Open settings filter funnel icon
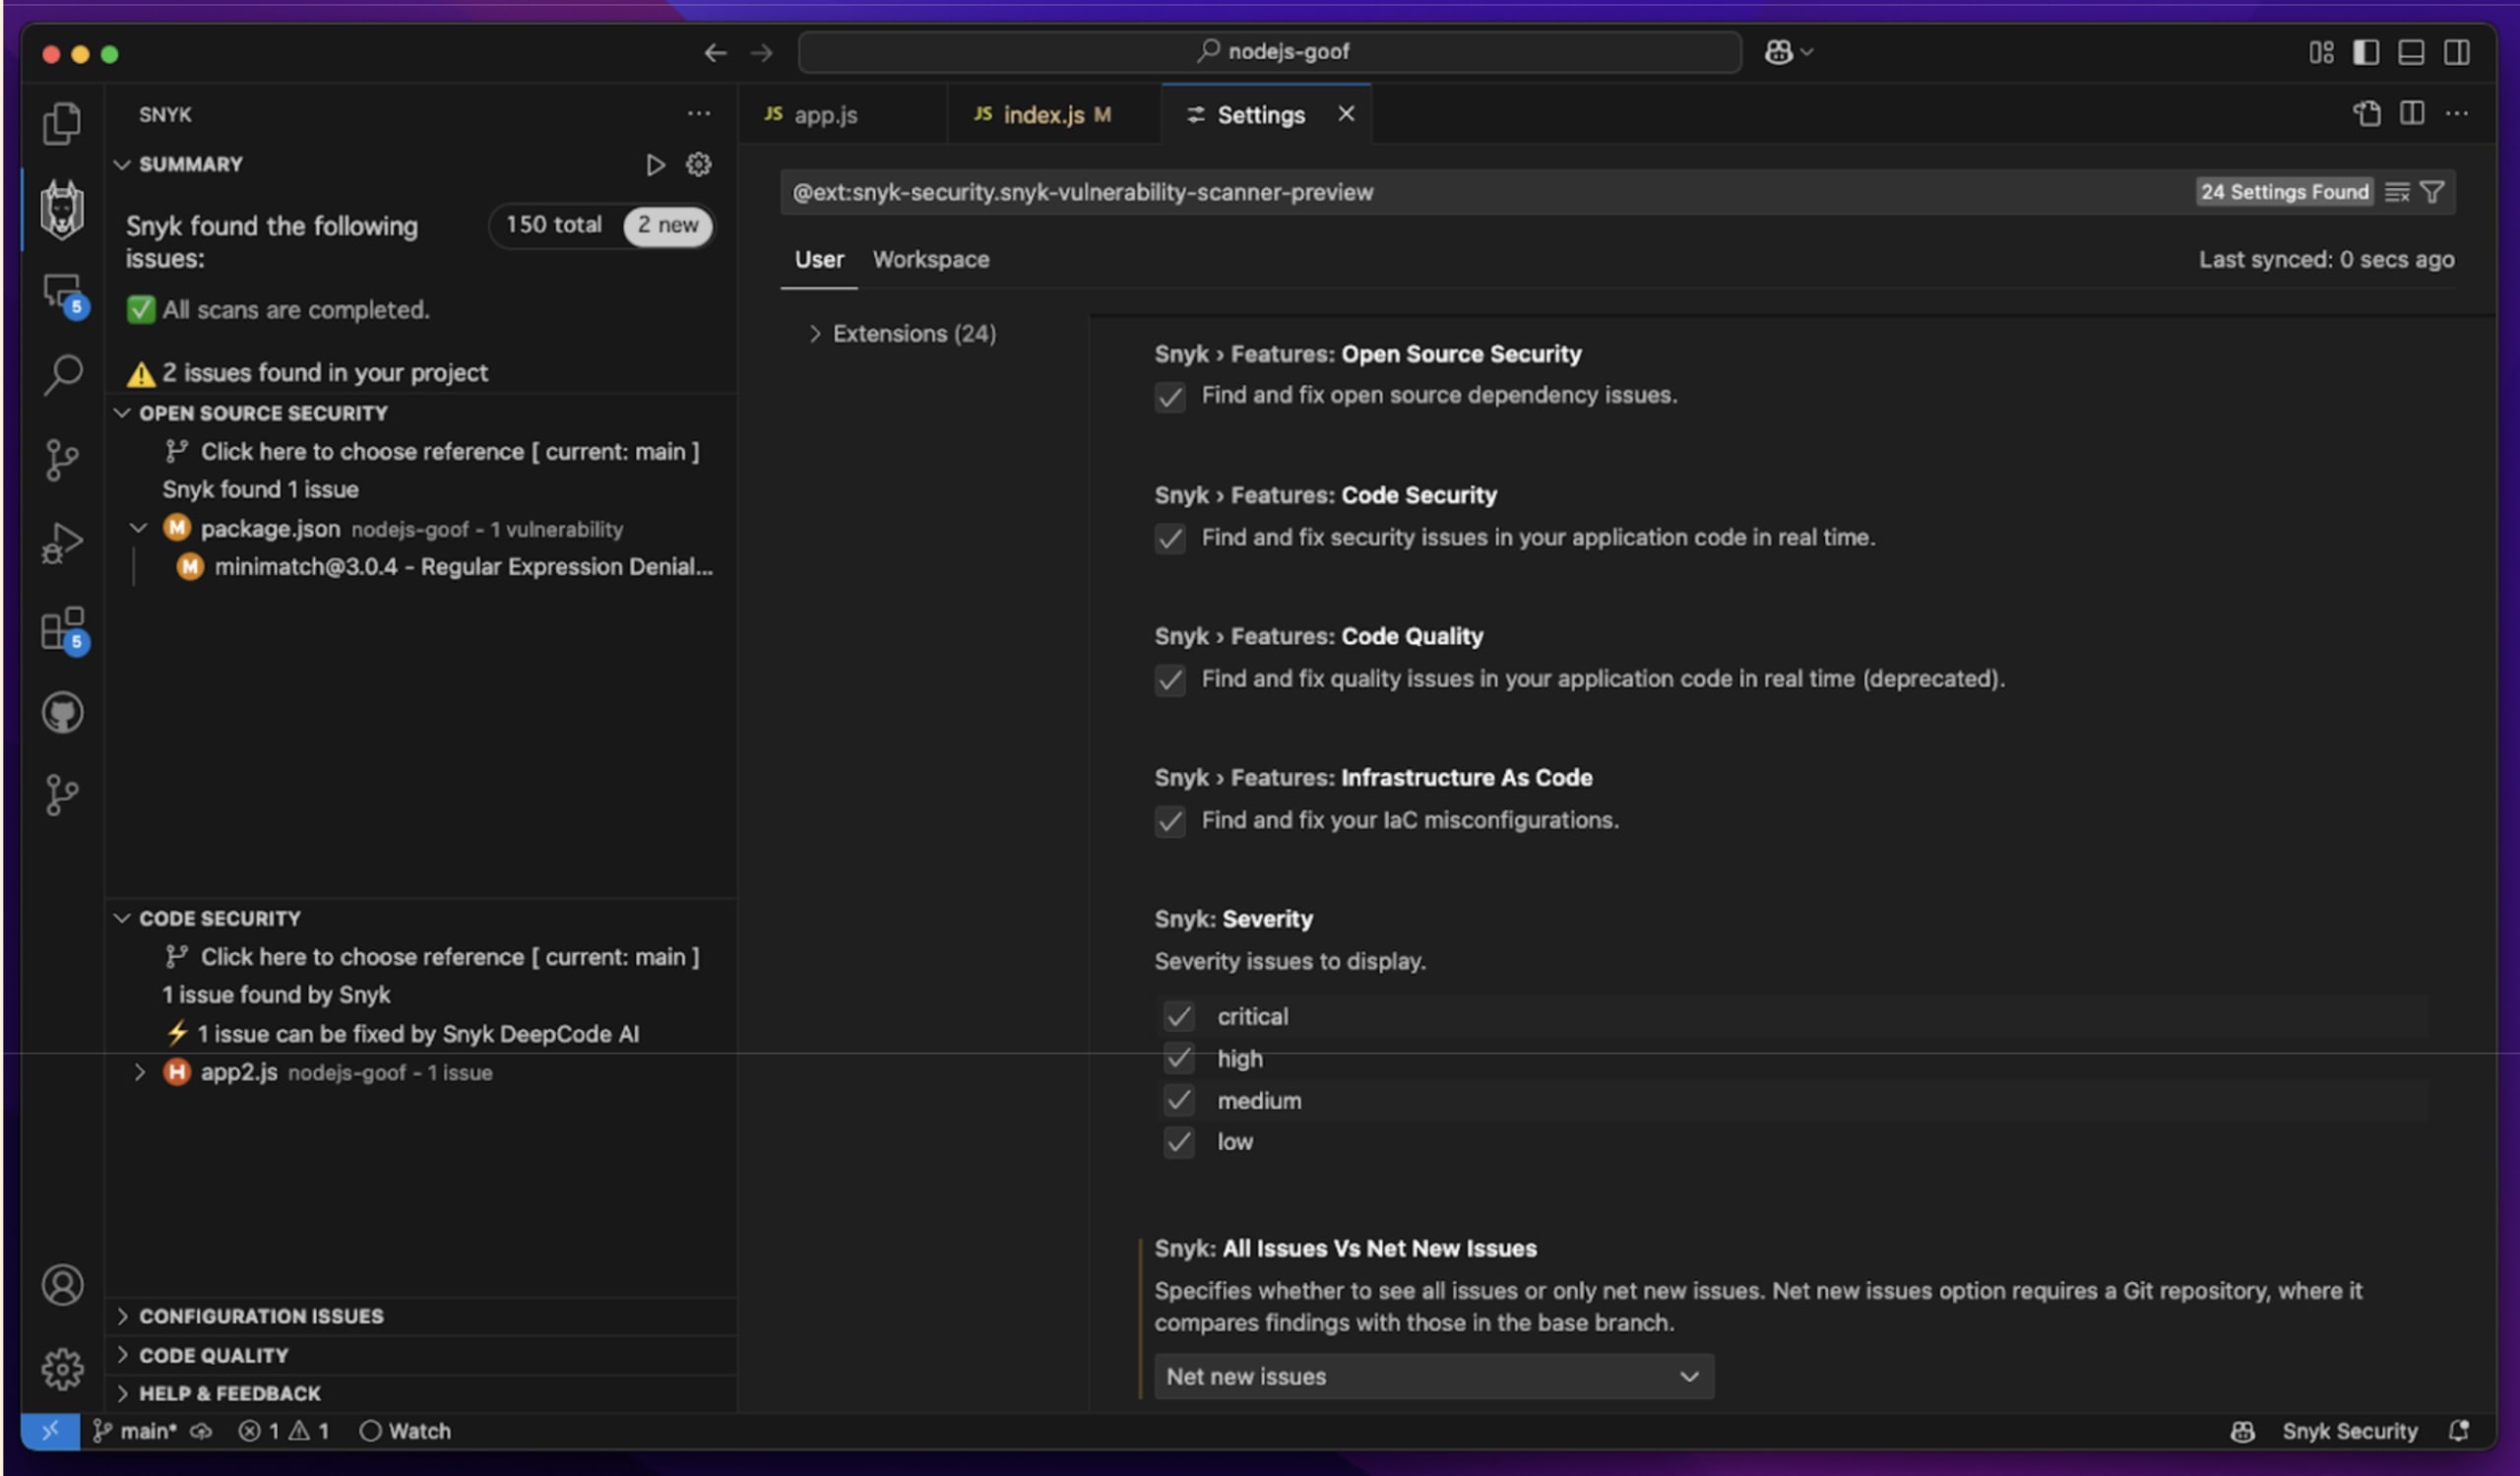 click(x=2431, y=192)
